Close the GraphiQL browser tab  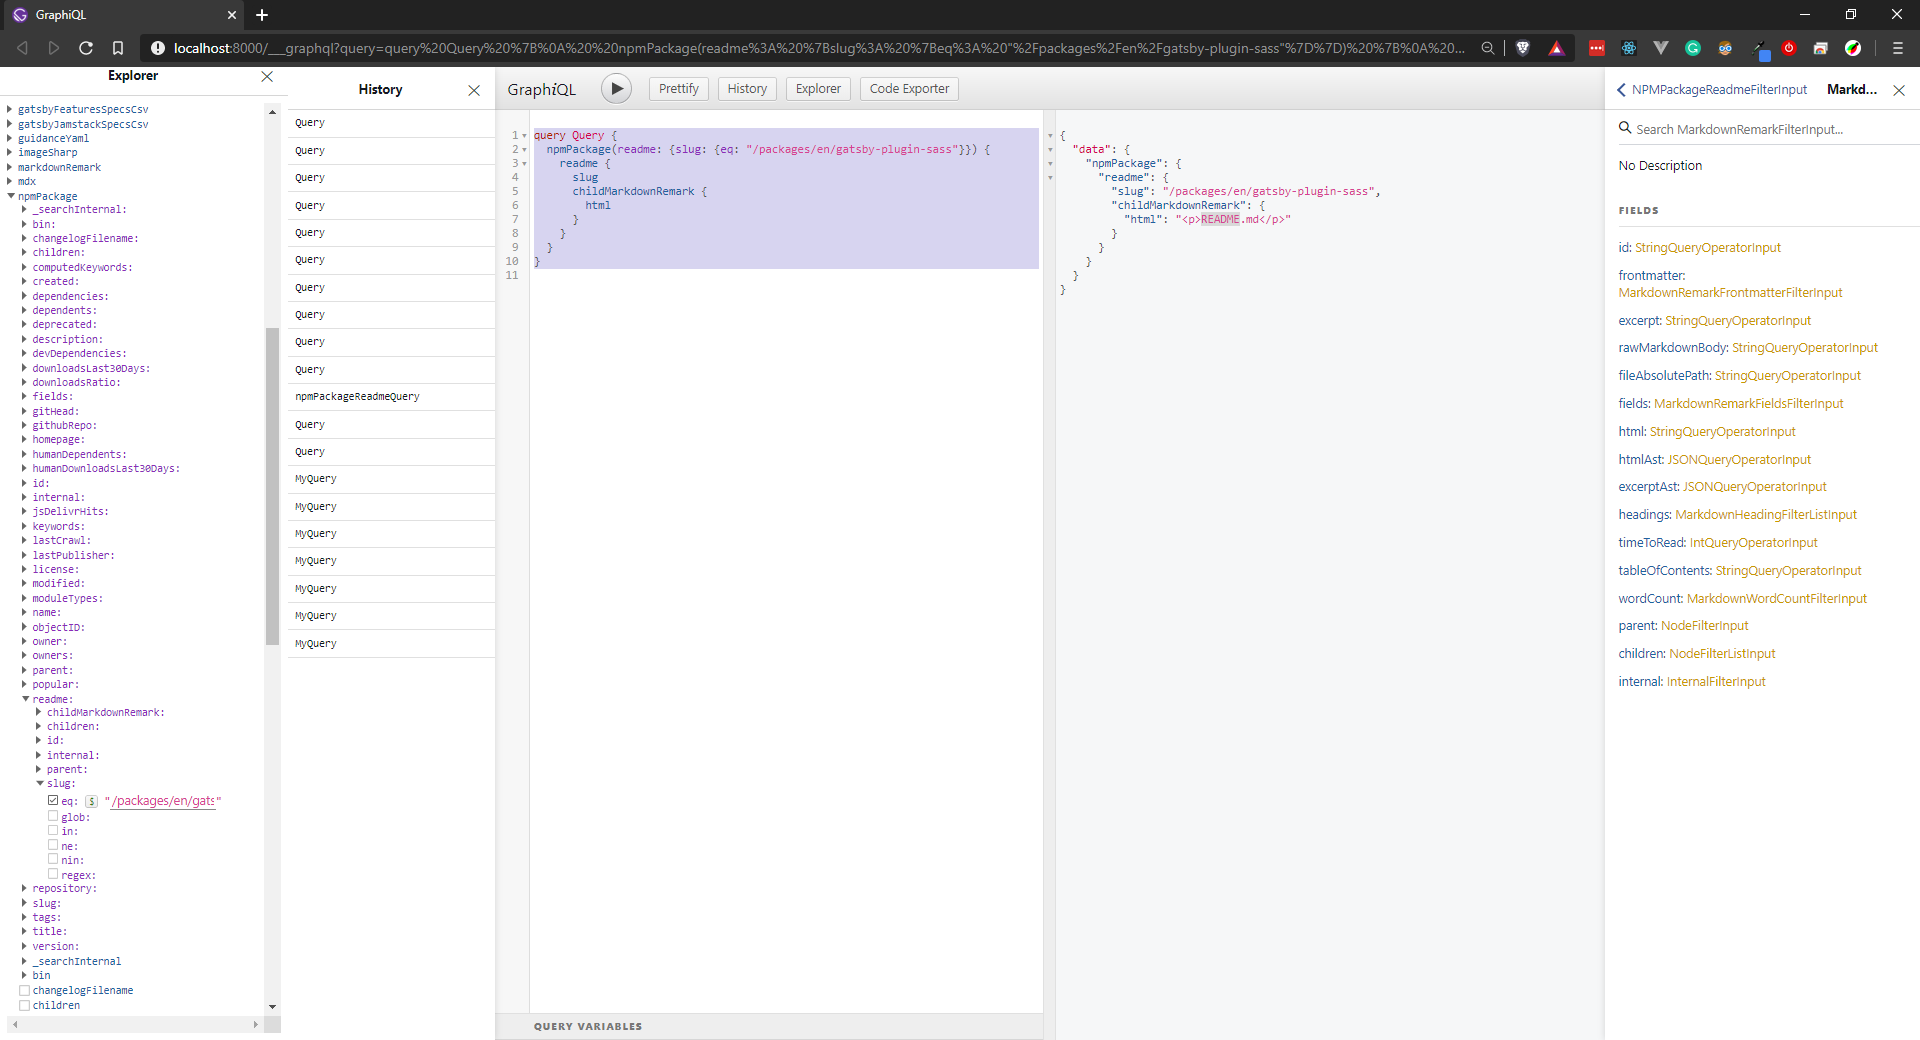point(232,15)
